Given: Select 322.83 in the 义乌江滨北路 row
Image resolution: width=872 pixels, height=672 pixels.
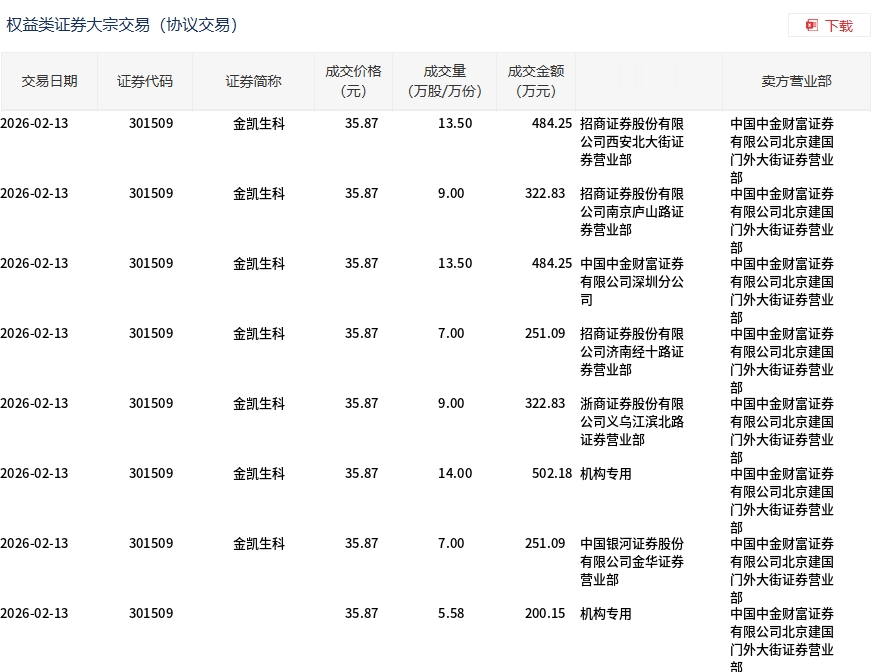Looking at the screenshot, I should (545, 403).
